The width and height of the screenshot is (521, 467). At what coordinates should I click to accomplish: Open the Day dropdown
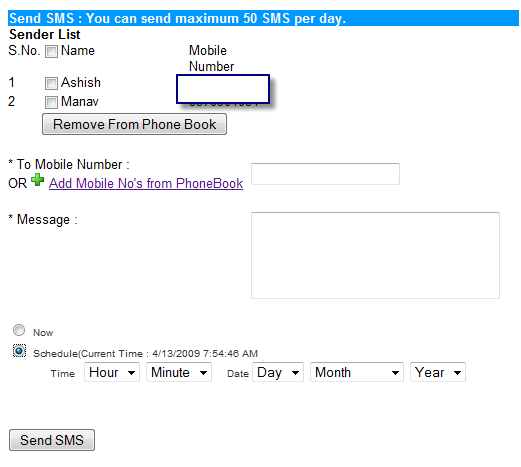tap(278, 372)
